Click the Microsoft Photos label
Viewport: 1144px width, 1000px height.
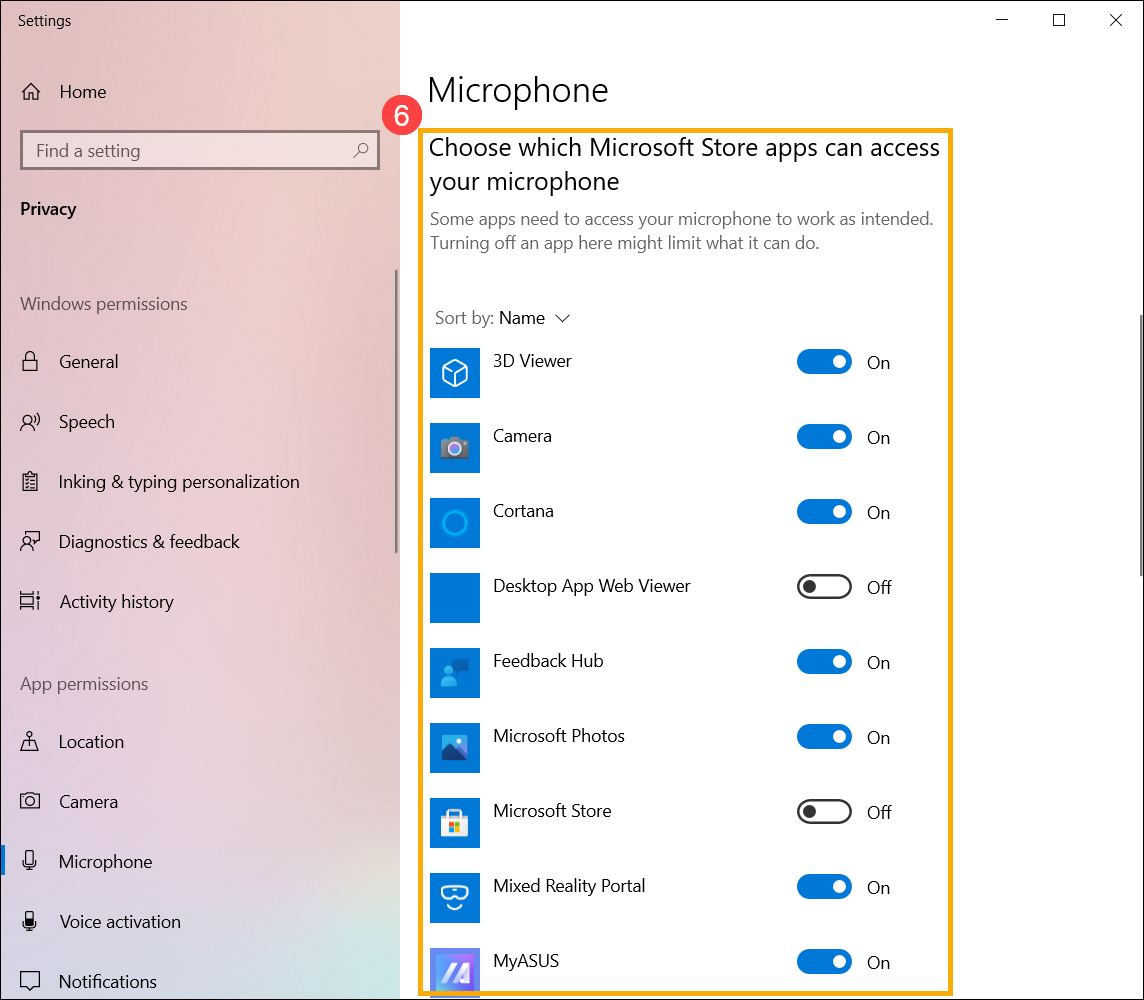click(559, 735)
